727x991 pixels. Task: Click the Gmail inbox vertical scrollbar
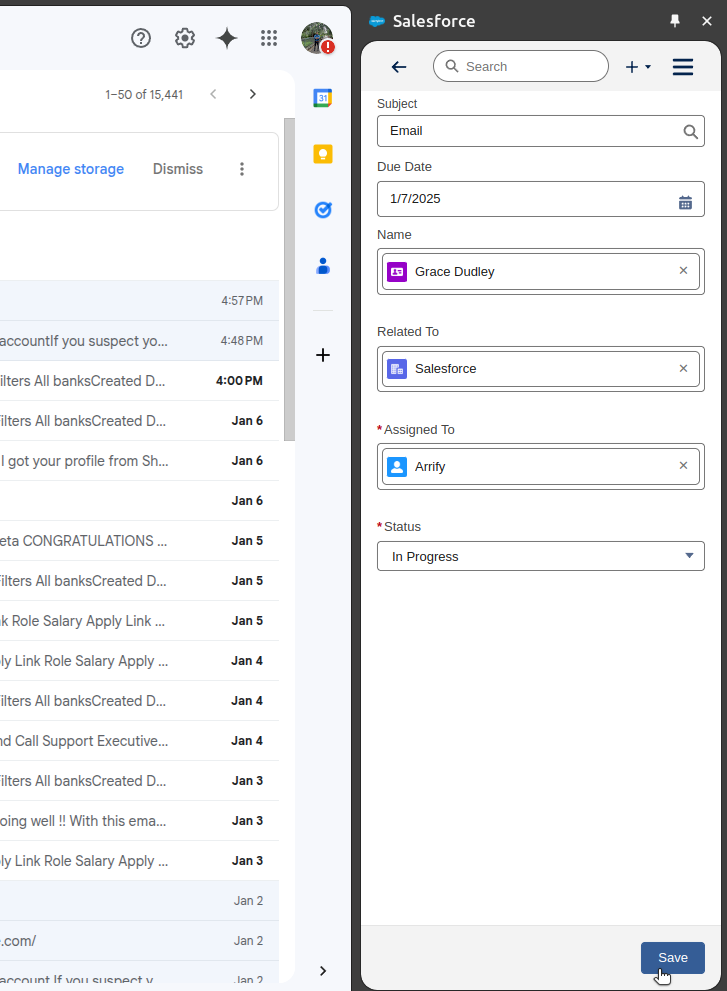(290, 279)
